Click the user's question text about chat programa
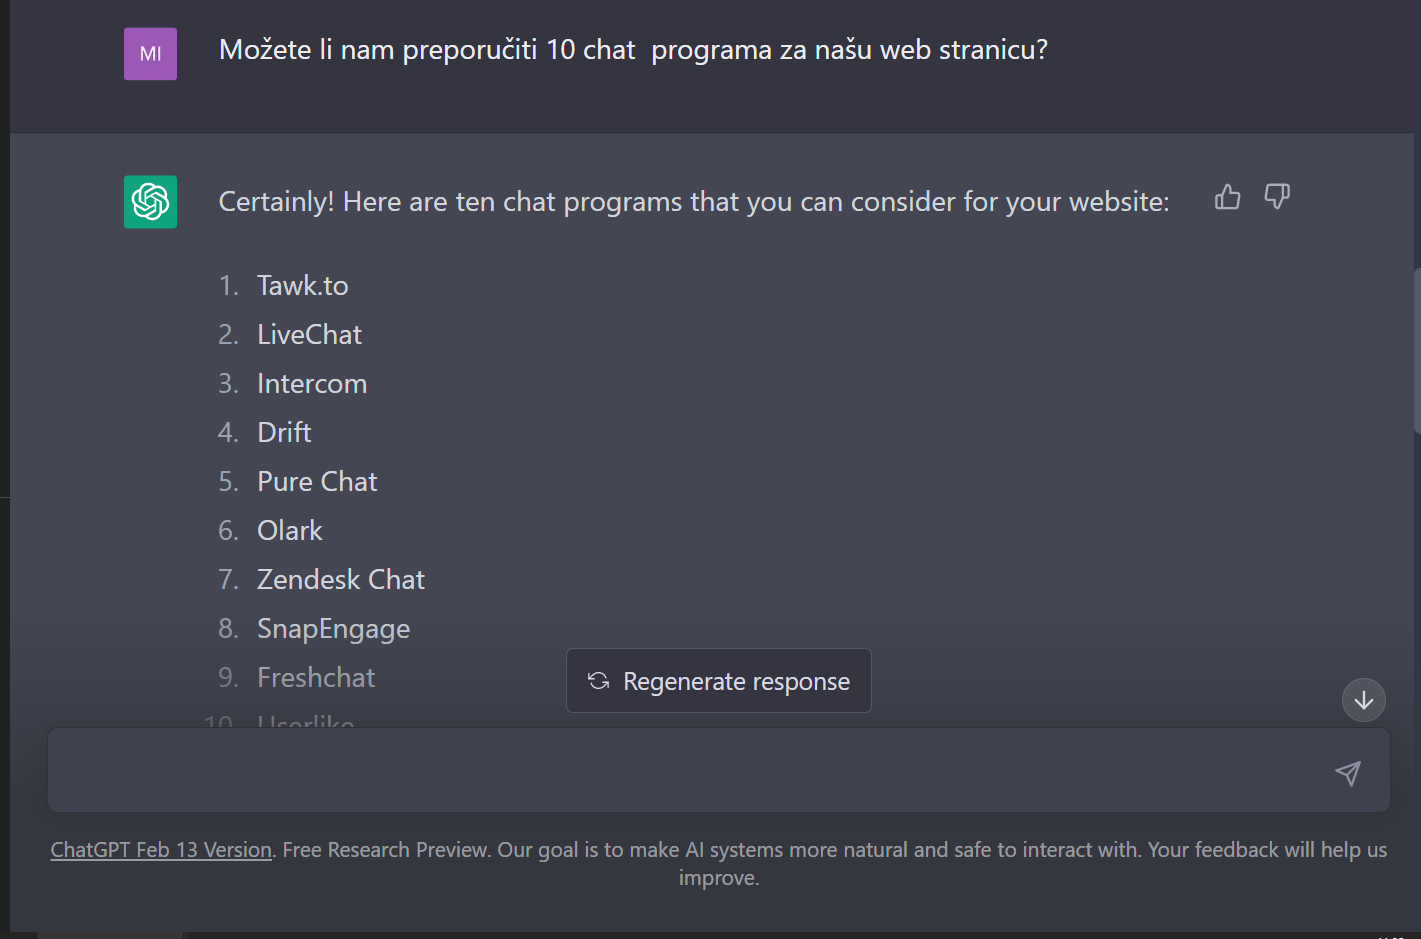 coord(633,50)
